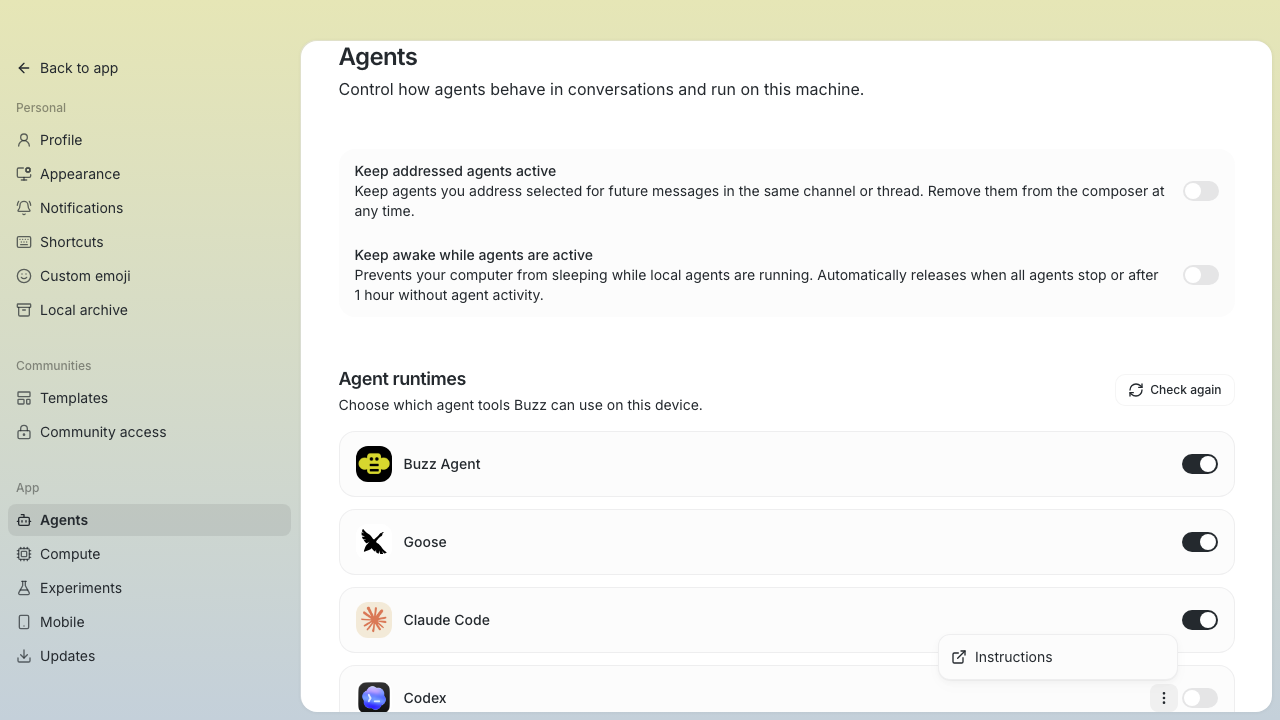Click the Custom emoji smiley icon

tap(24, 276)
